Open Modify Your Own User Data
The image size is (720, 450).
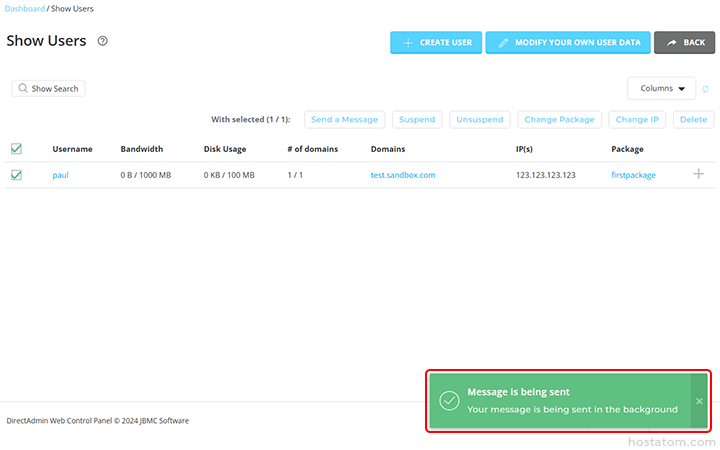pos(567,42)
